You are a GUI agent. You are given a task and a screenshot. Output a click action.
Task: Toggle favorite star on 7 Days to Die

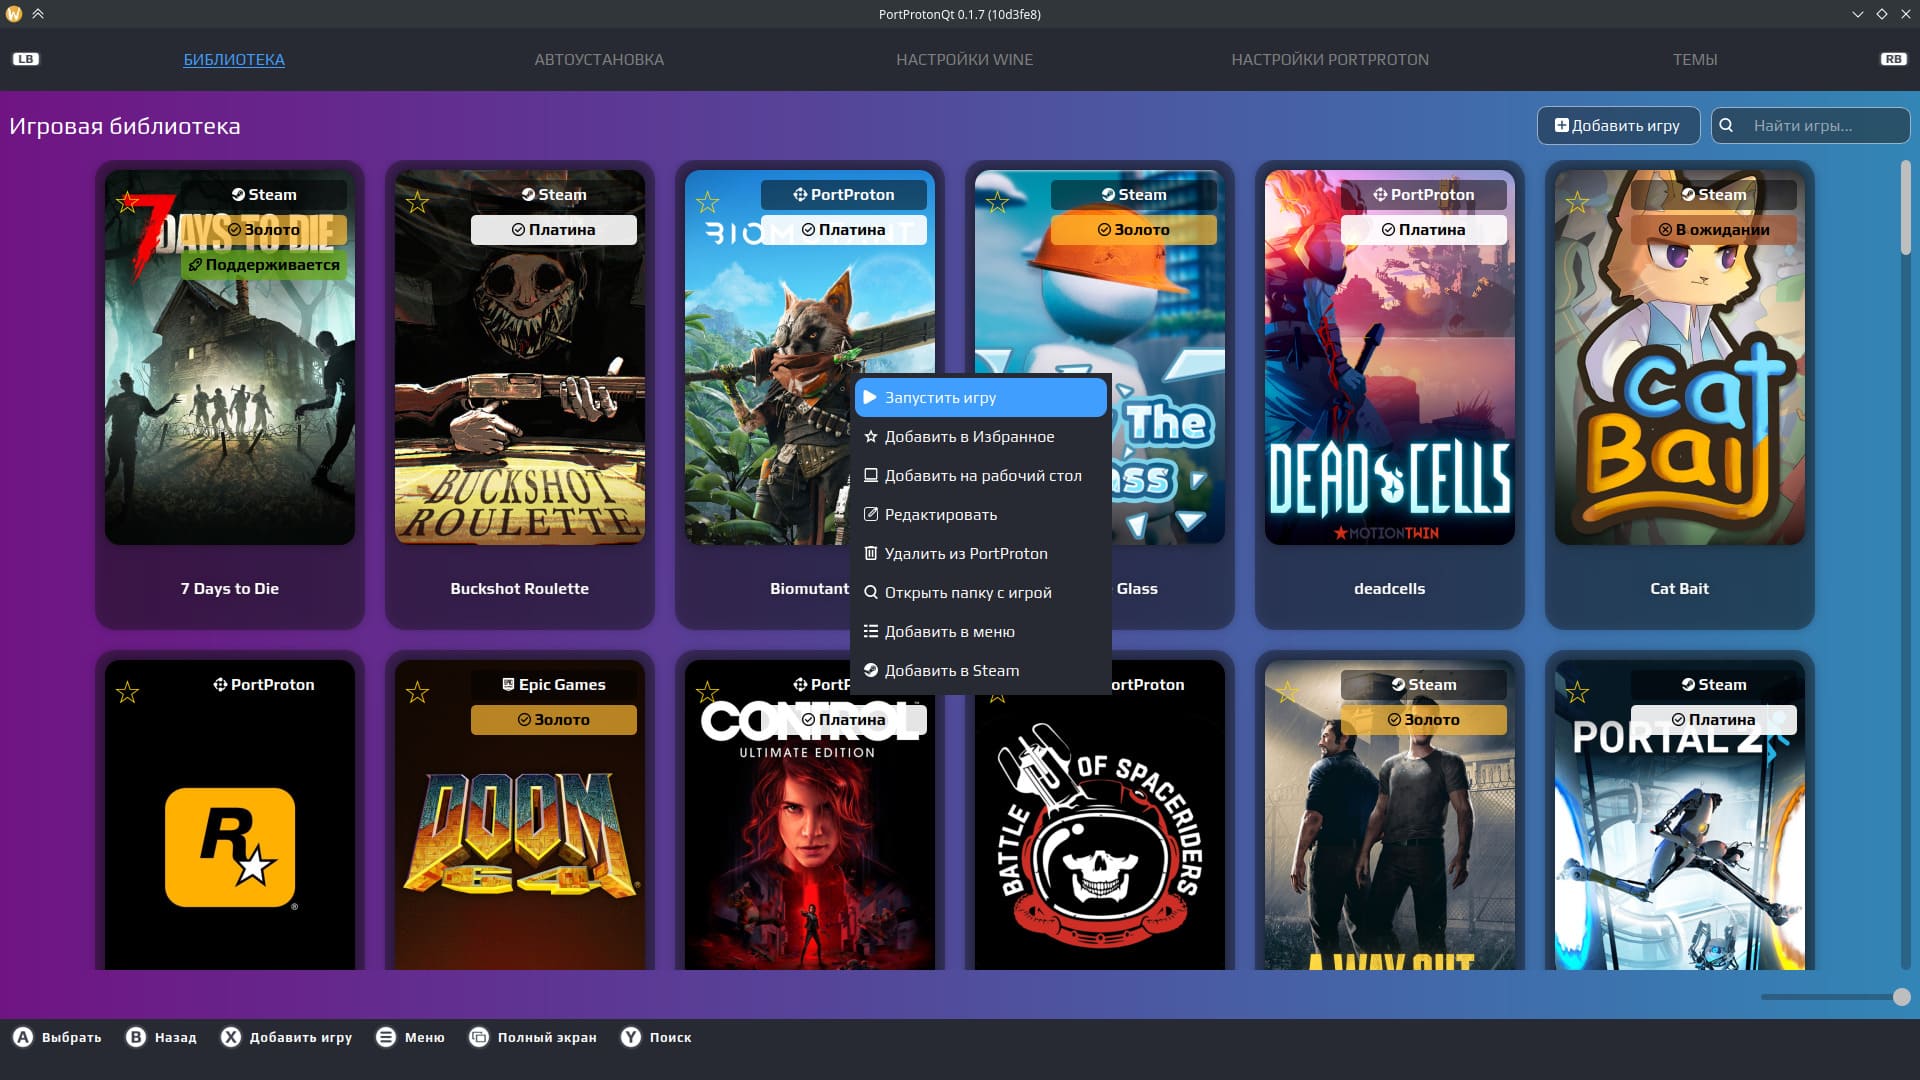pos(127,203)
